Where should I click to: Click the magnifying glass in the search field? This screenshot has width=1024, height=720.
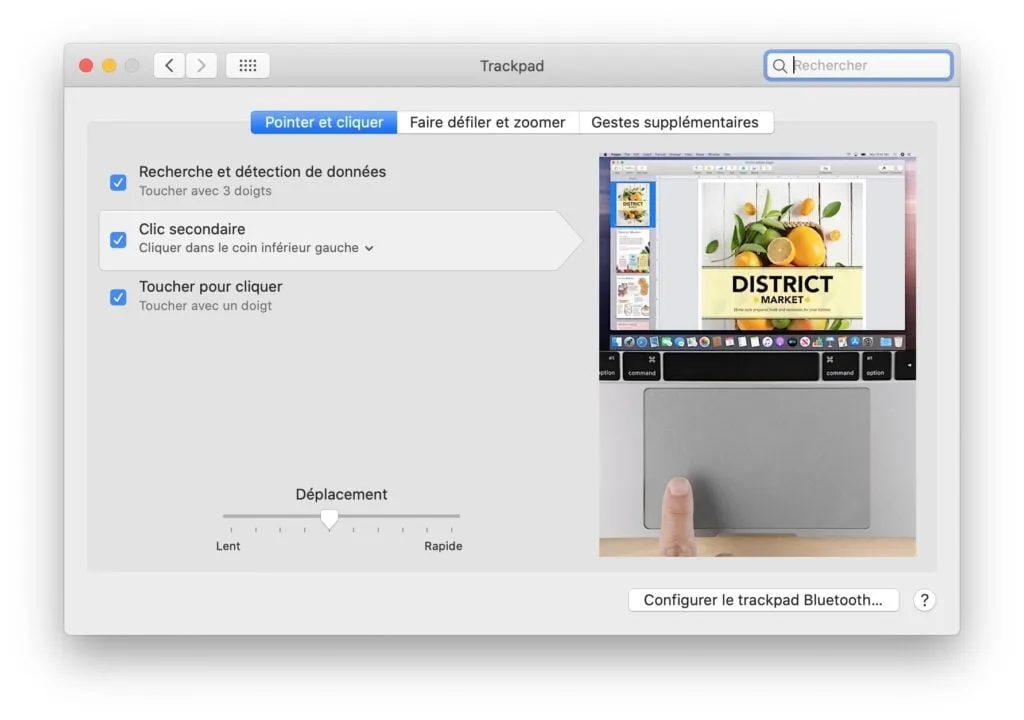tap(781, 65)
